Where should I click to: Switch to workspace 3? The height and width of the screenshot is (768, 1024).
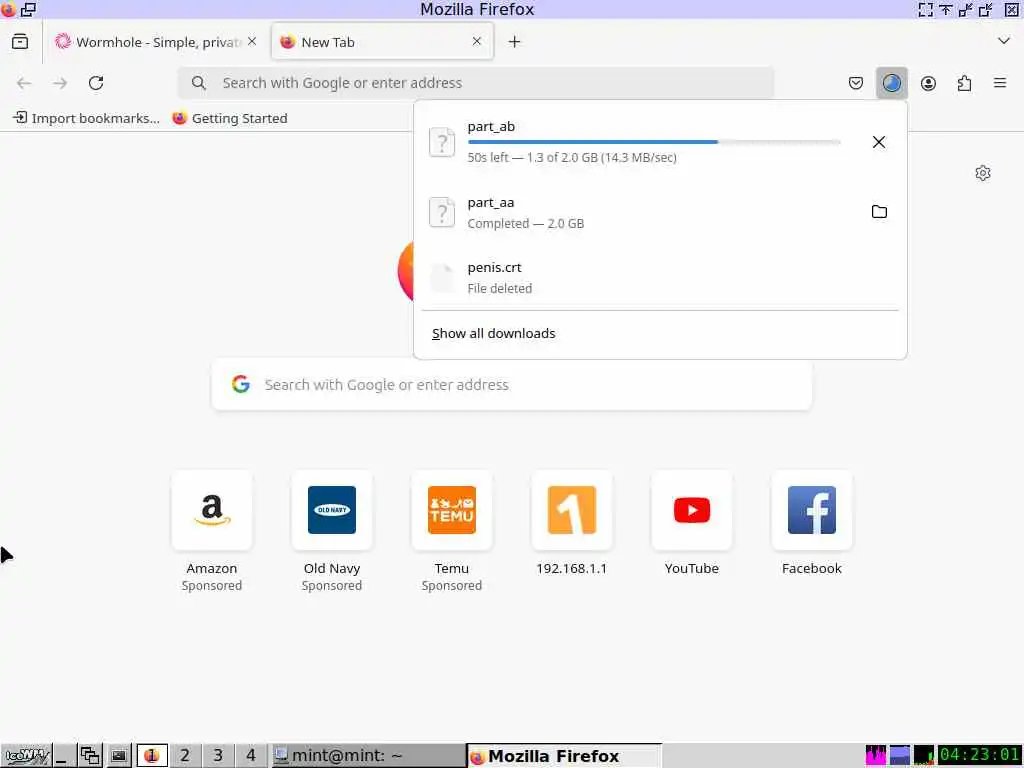[218, 756]
